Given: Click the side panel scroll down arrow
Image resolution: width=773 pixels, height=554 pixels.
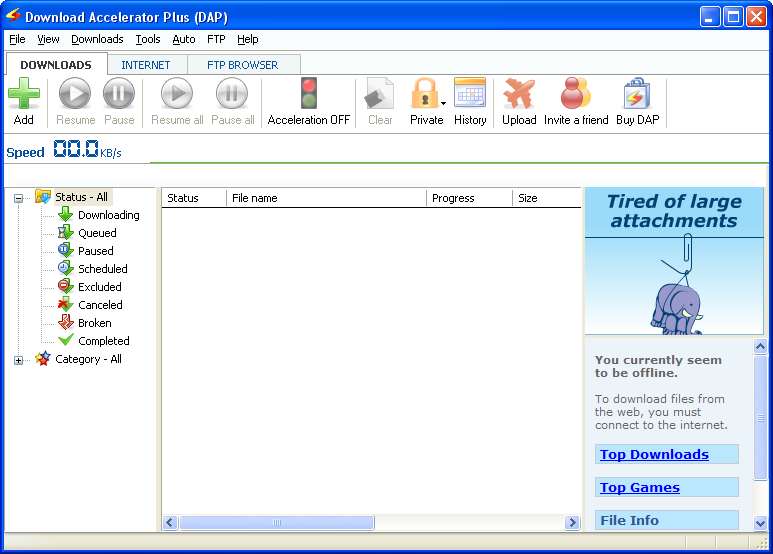Looking at the screenshot, I should point(760,523).
